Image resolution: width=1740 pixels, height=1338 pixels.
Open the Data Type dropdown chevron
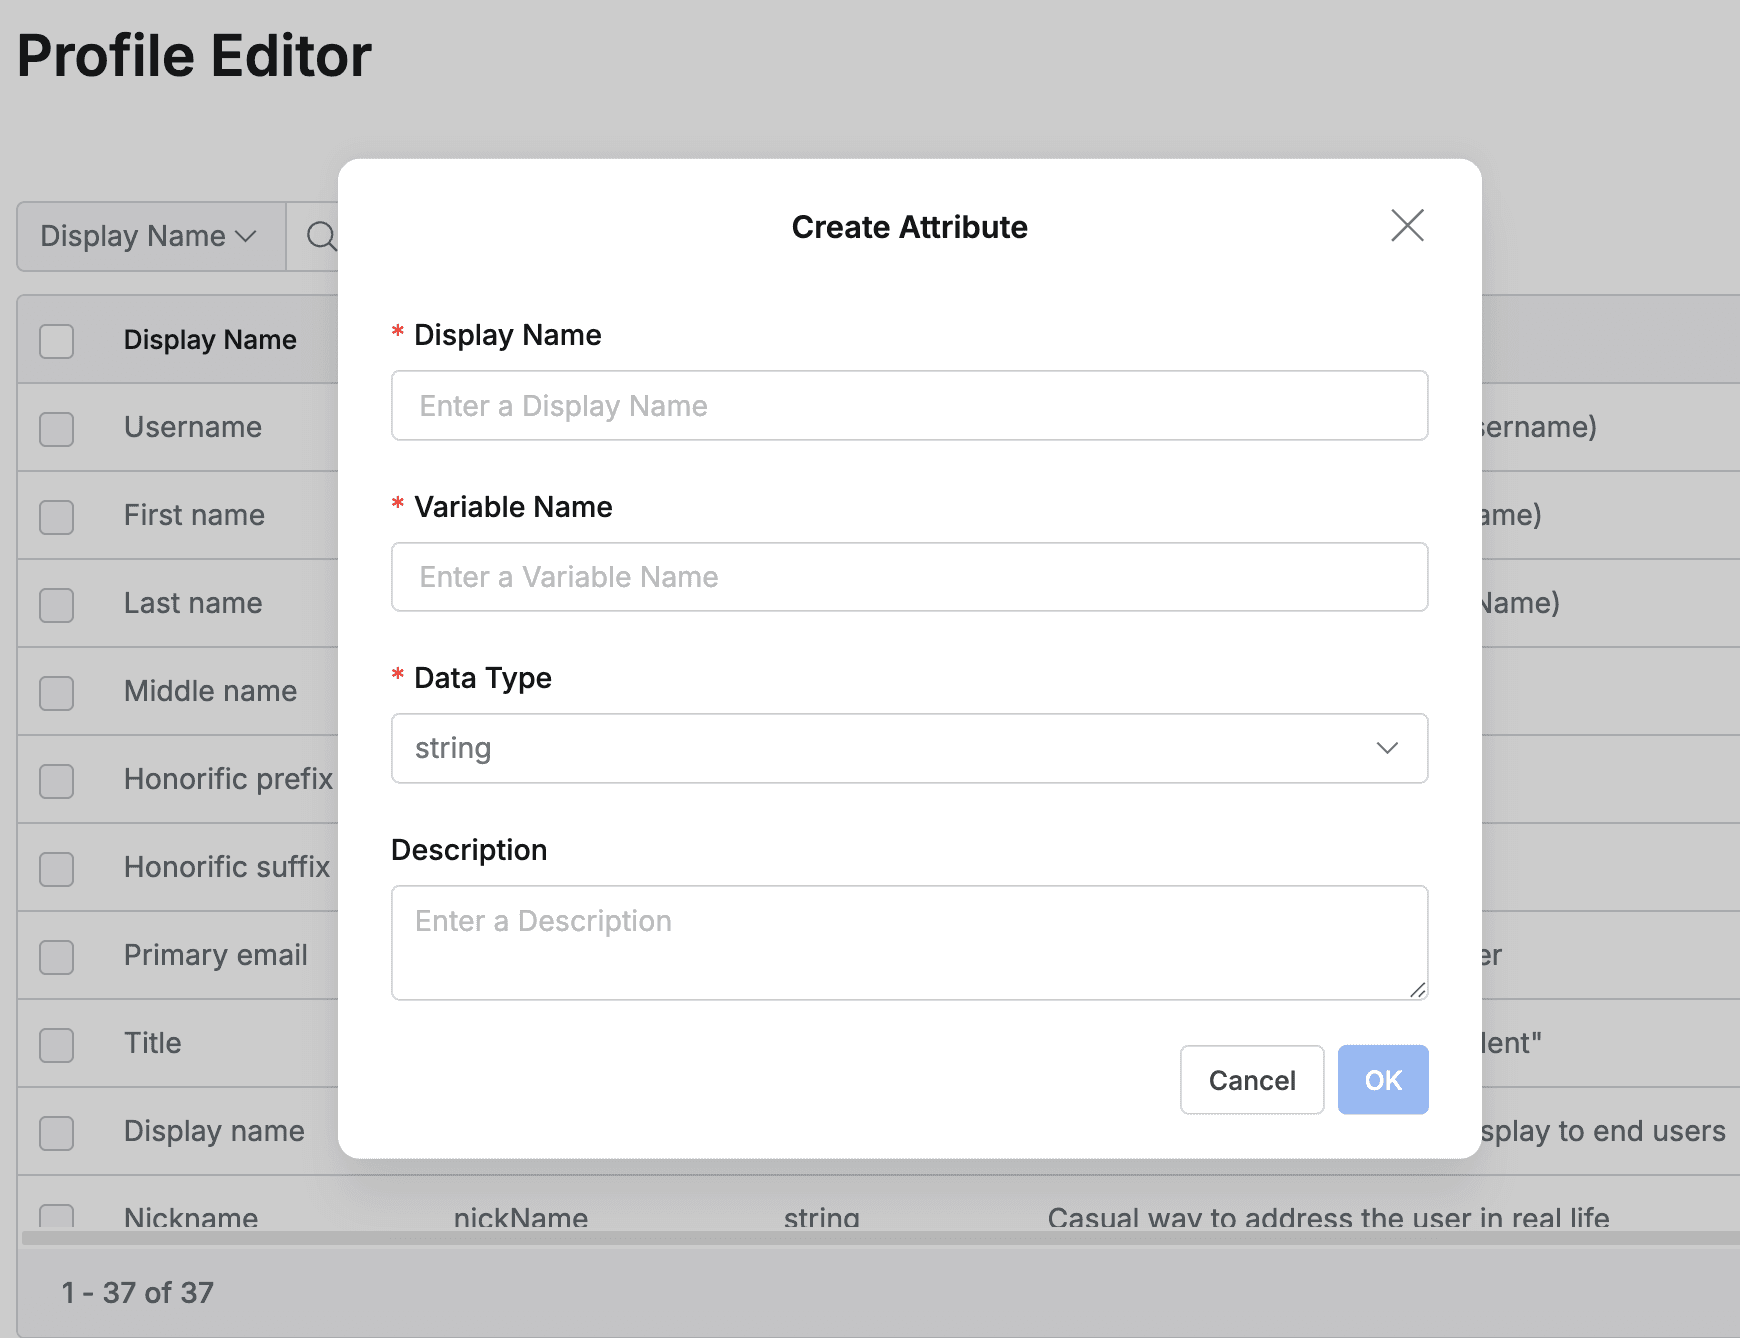pos(1386,748)
